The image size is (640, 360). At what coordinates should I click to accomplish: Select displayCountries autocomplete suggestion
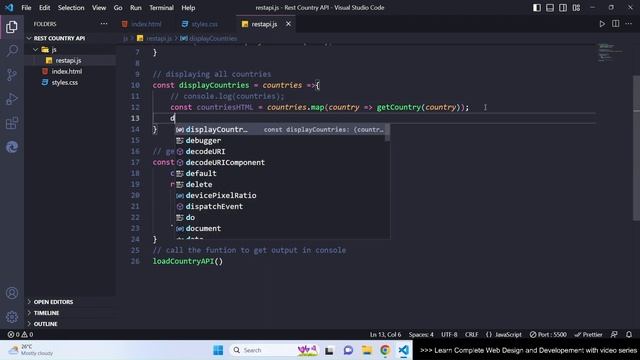(x=280, y=129)
